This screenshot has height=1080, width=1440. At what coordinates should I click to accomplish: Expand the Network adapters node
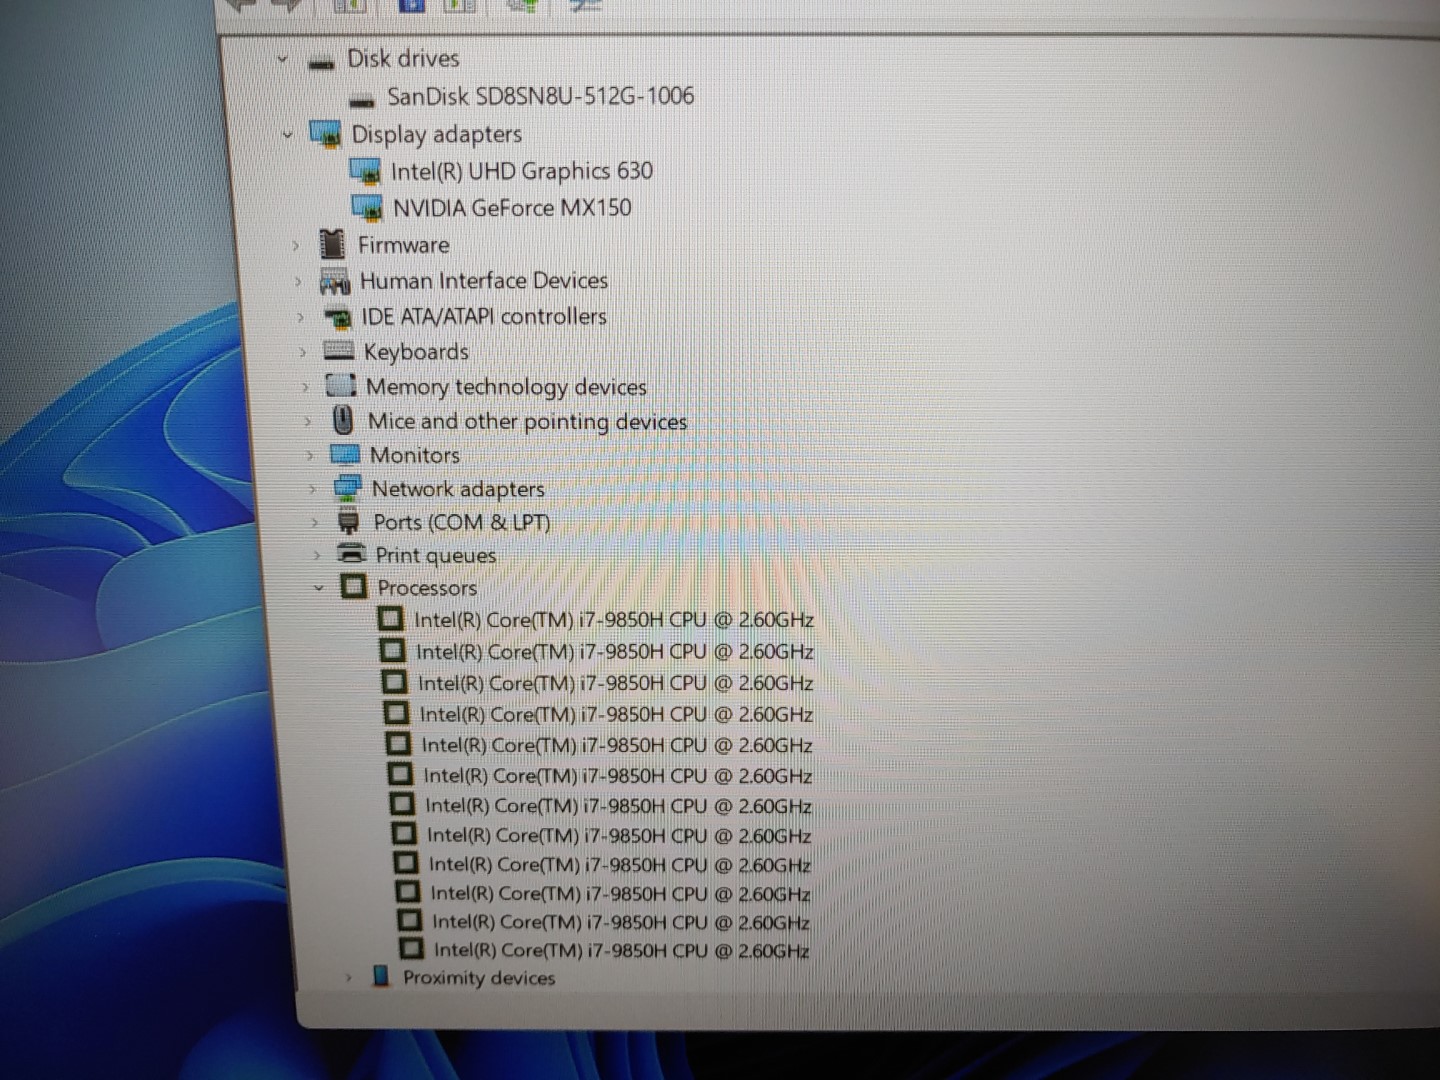point(312,490)
